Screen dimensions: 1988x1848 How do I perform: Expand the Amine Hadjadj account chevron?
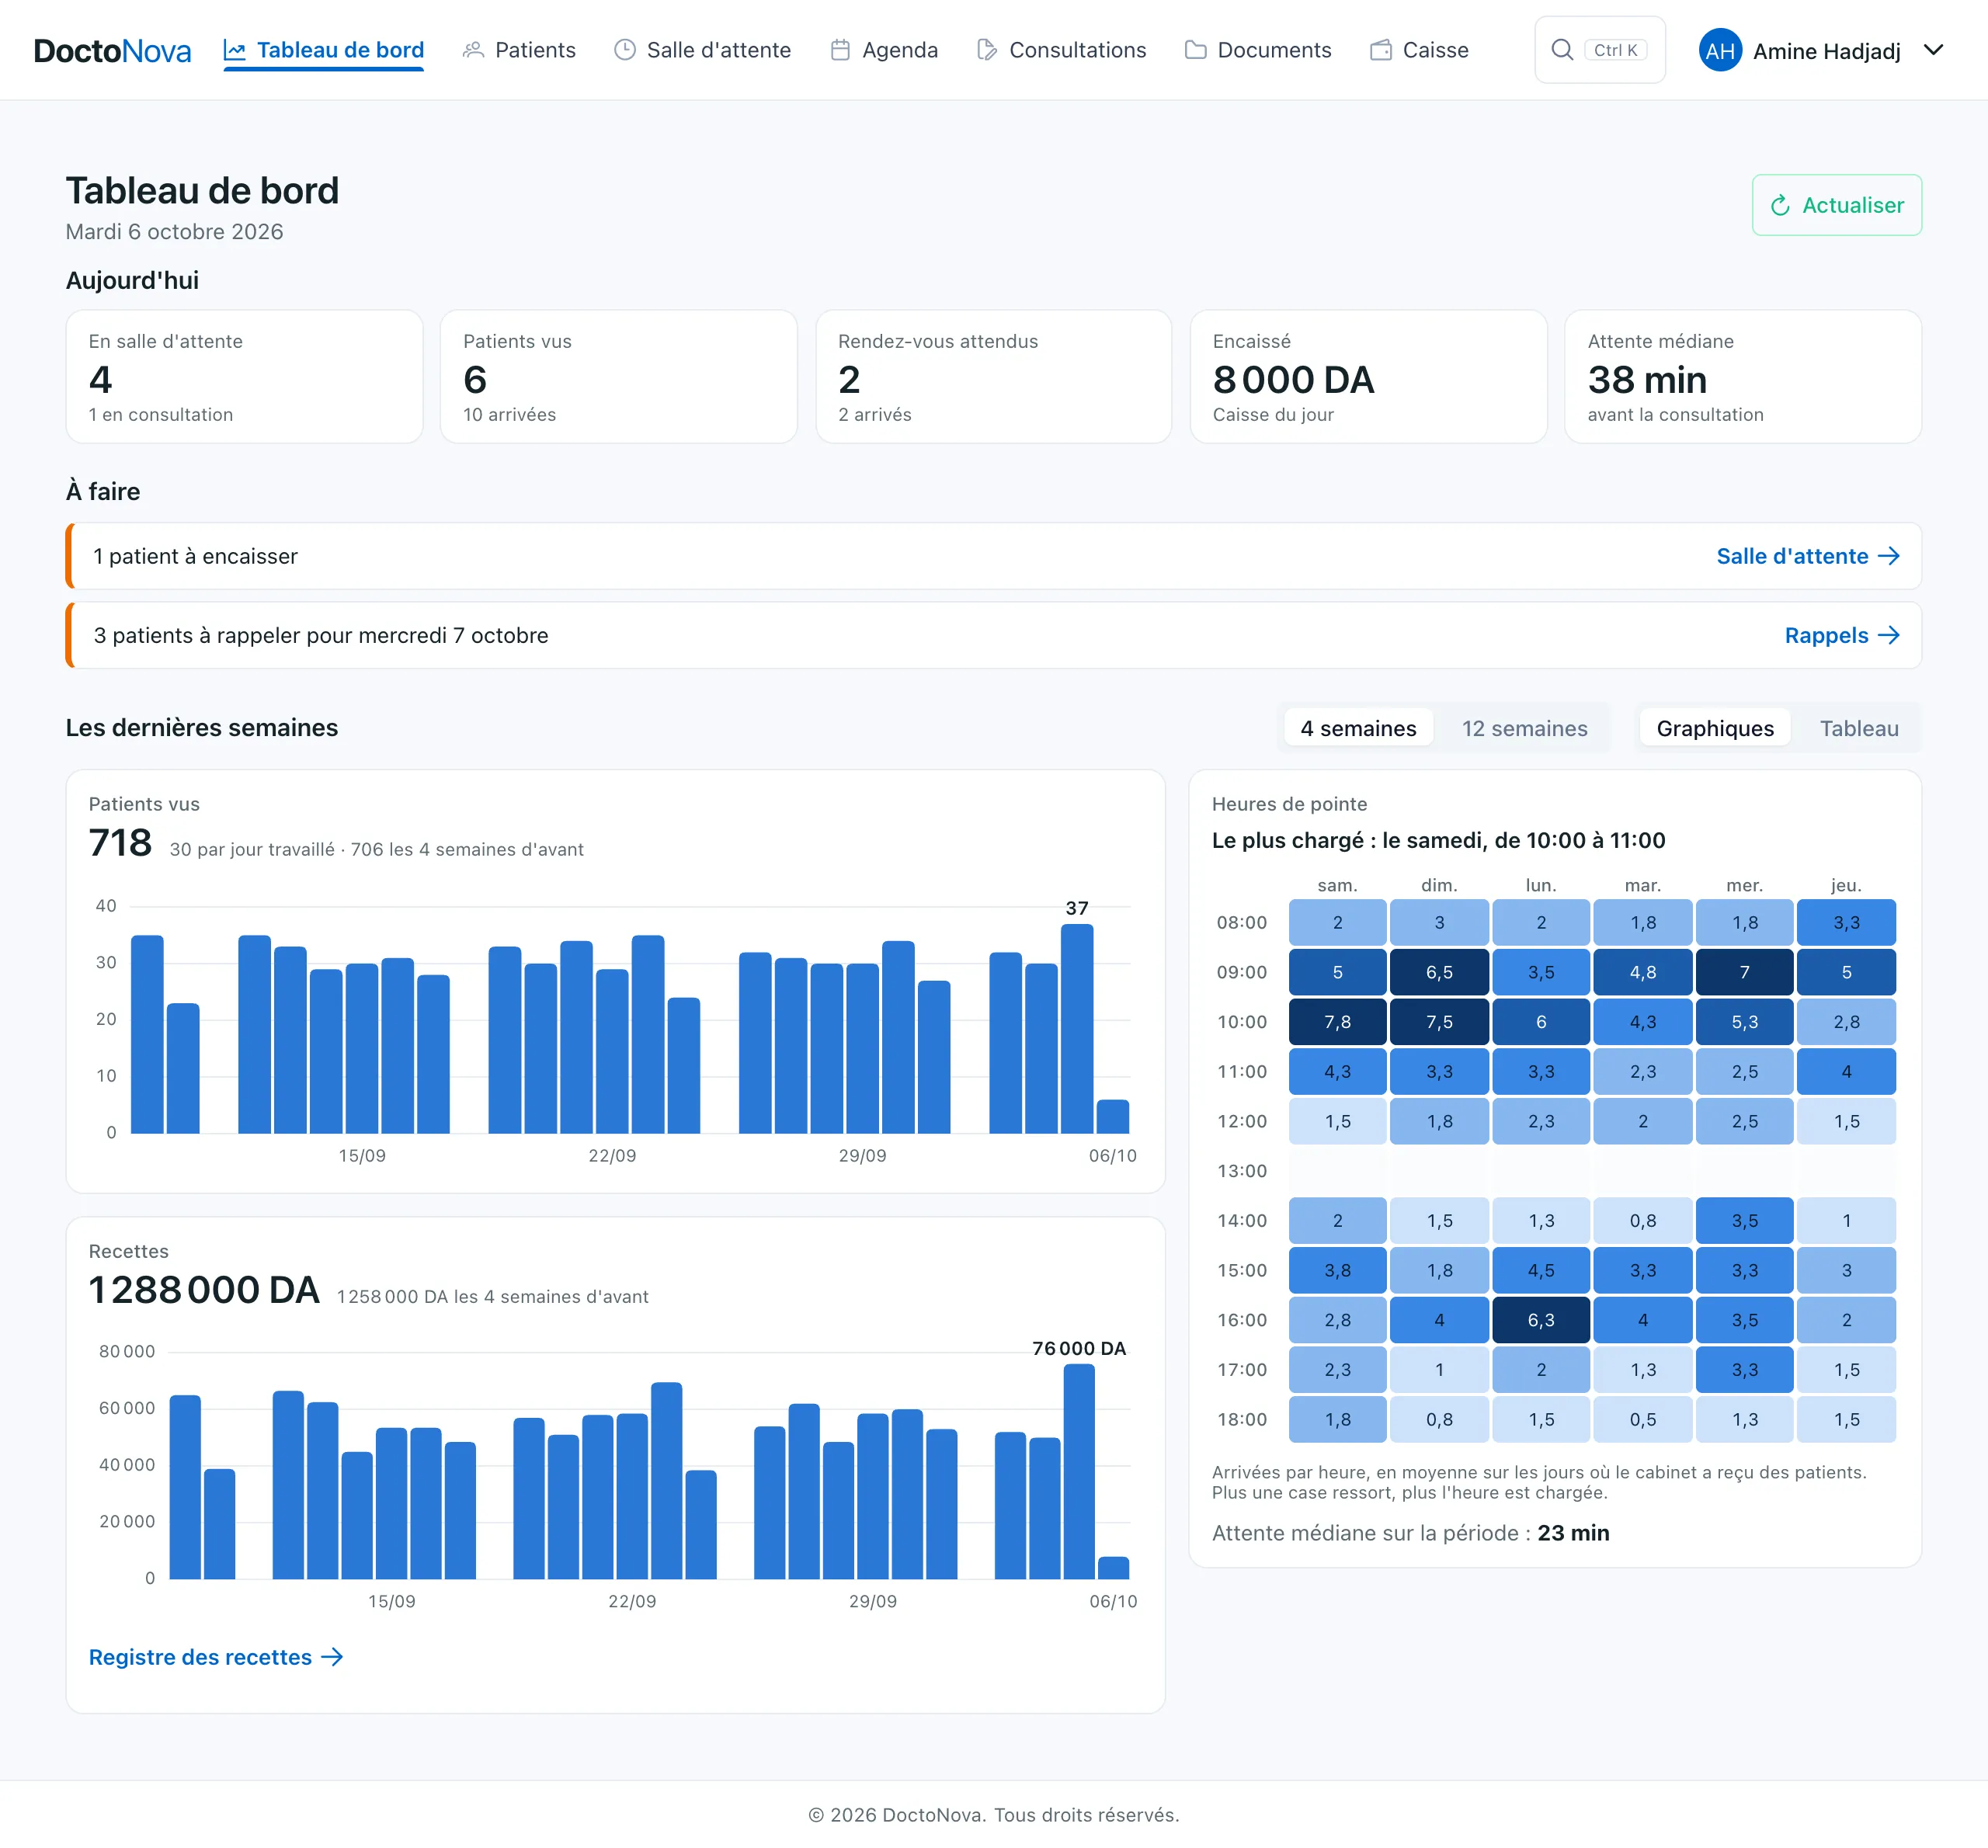1933,50
